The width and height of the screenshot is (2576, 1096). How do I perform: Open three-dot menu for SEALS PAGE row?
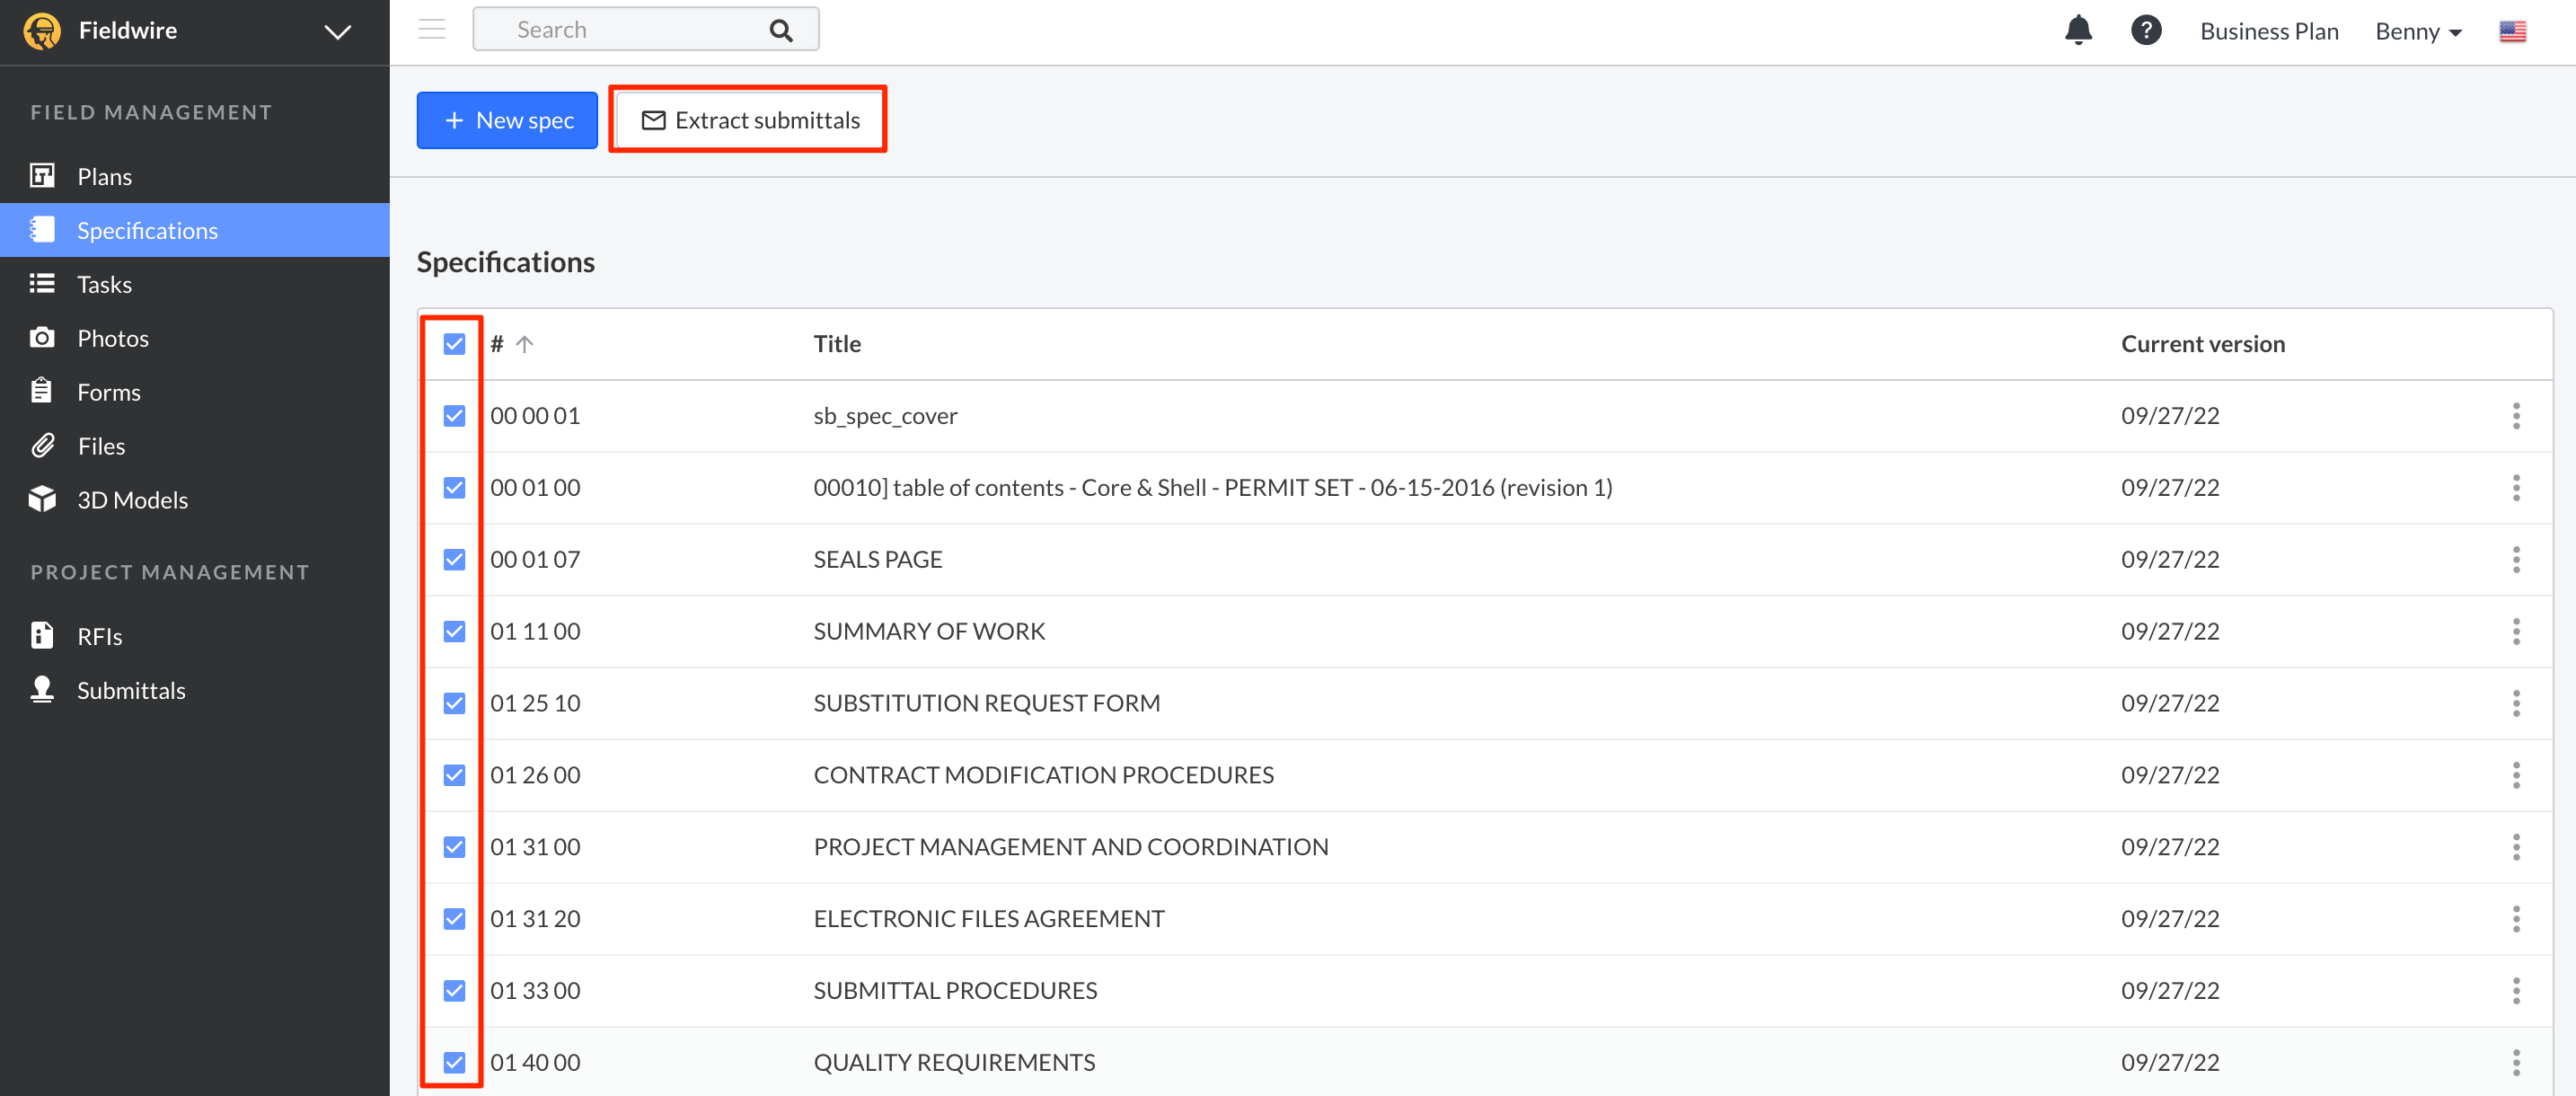(x=2515, y=560)
